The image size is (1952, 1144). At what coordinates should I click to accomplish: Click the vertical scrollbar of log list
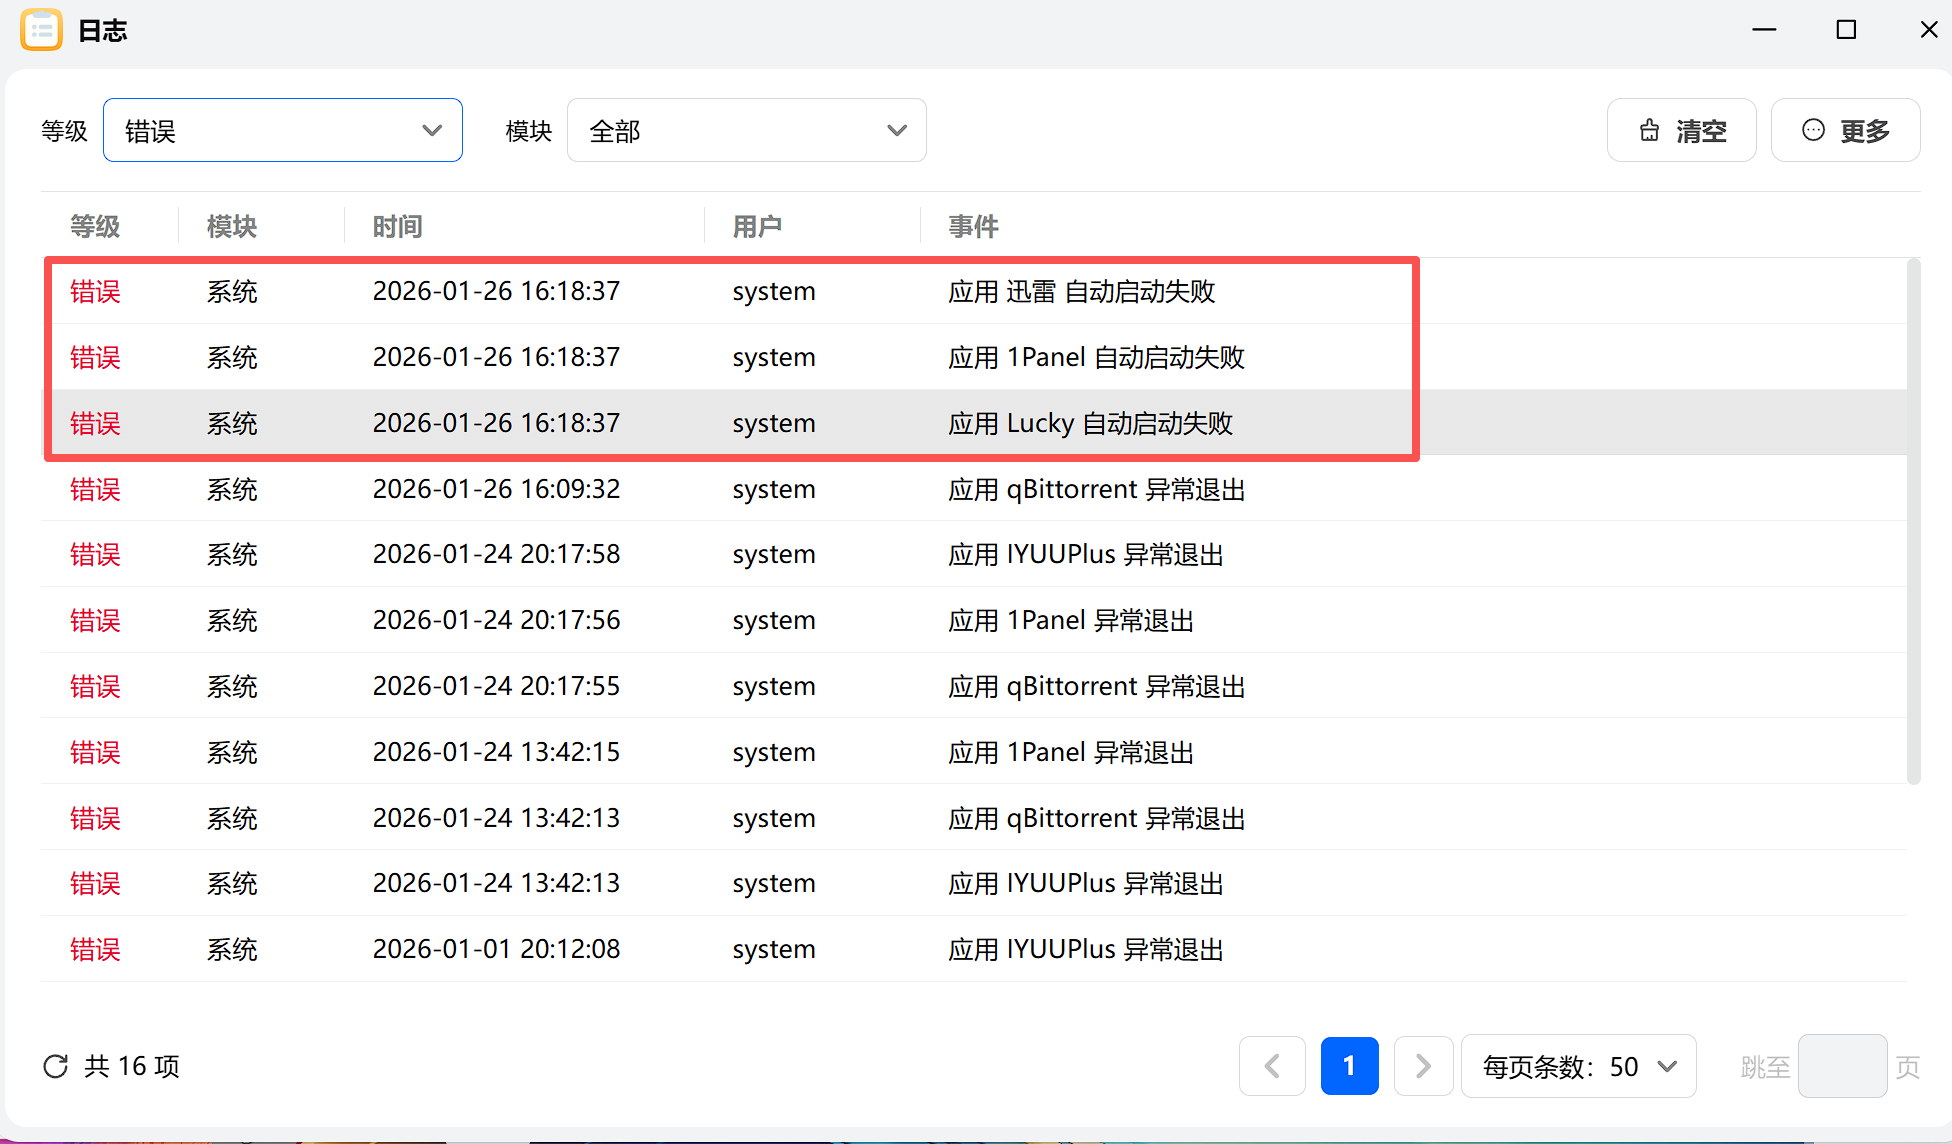pyautogui.click(x=1913, y=520)
